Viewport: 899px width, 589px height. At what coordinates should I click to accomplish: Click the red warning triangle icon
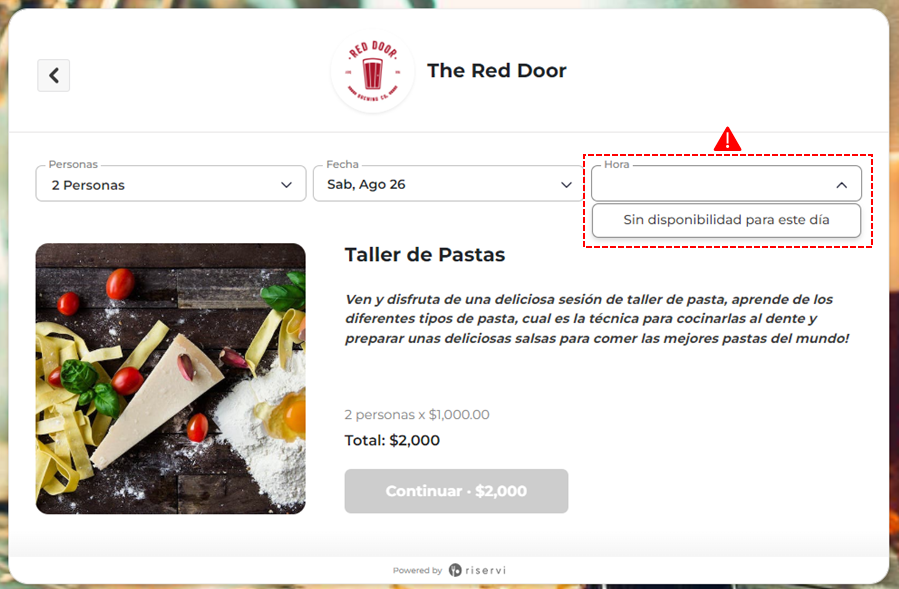728,139
